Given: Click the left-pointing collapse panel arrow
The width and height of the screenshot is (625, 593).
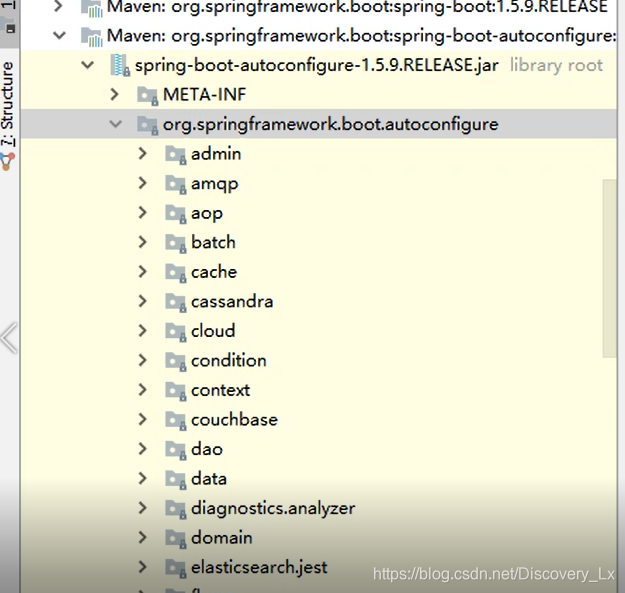Looking at the screenshot, I should pyautogui.click(x=9, y=338).
